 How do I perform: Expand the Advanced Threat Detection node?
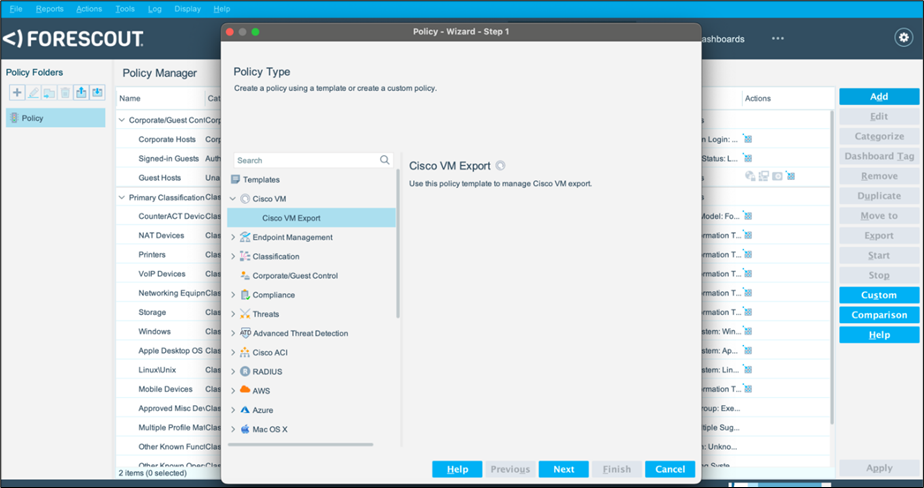point(233,333)
